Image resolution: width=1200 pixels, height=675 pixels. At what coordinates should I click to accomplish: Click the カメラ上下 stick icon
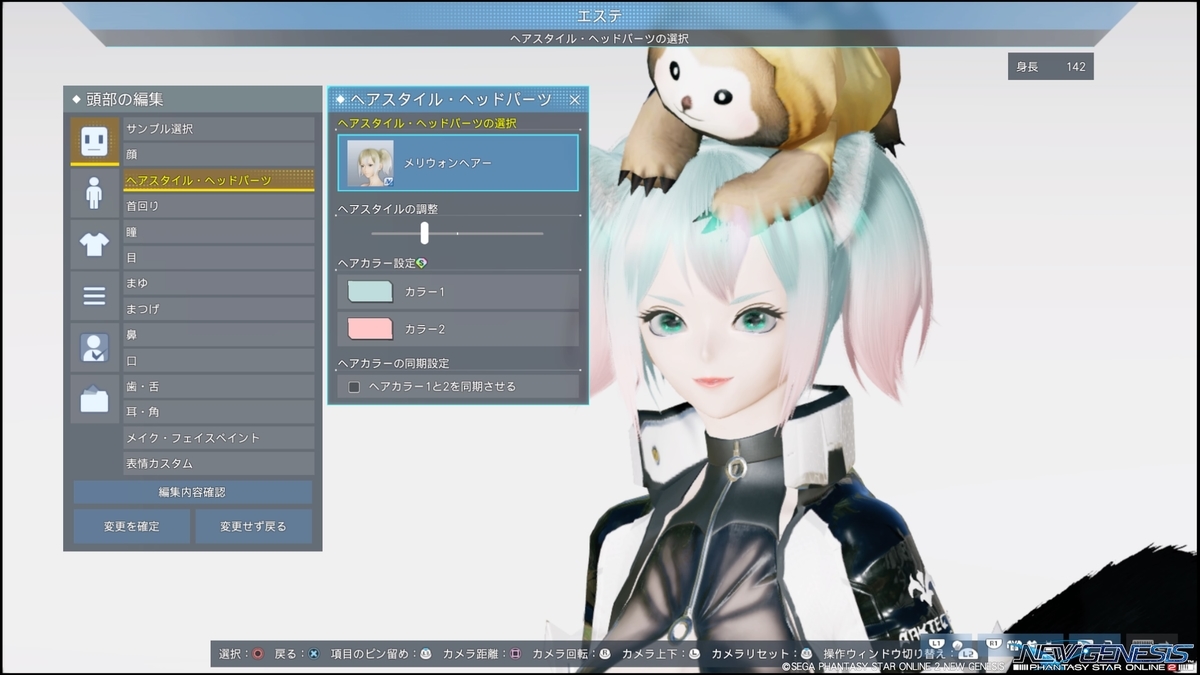coord(694,654)
